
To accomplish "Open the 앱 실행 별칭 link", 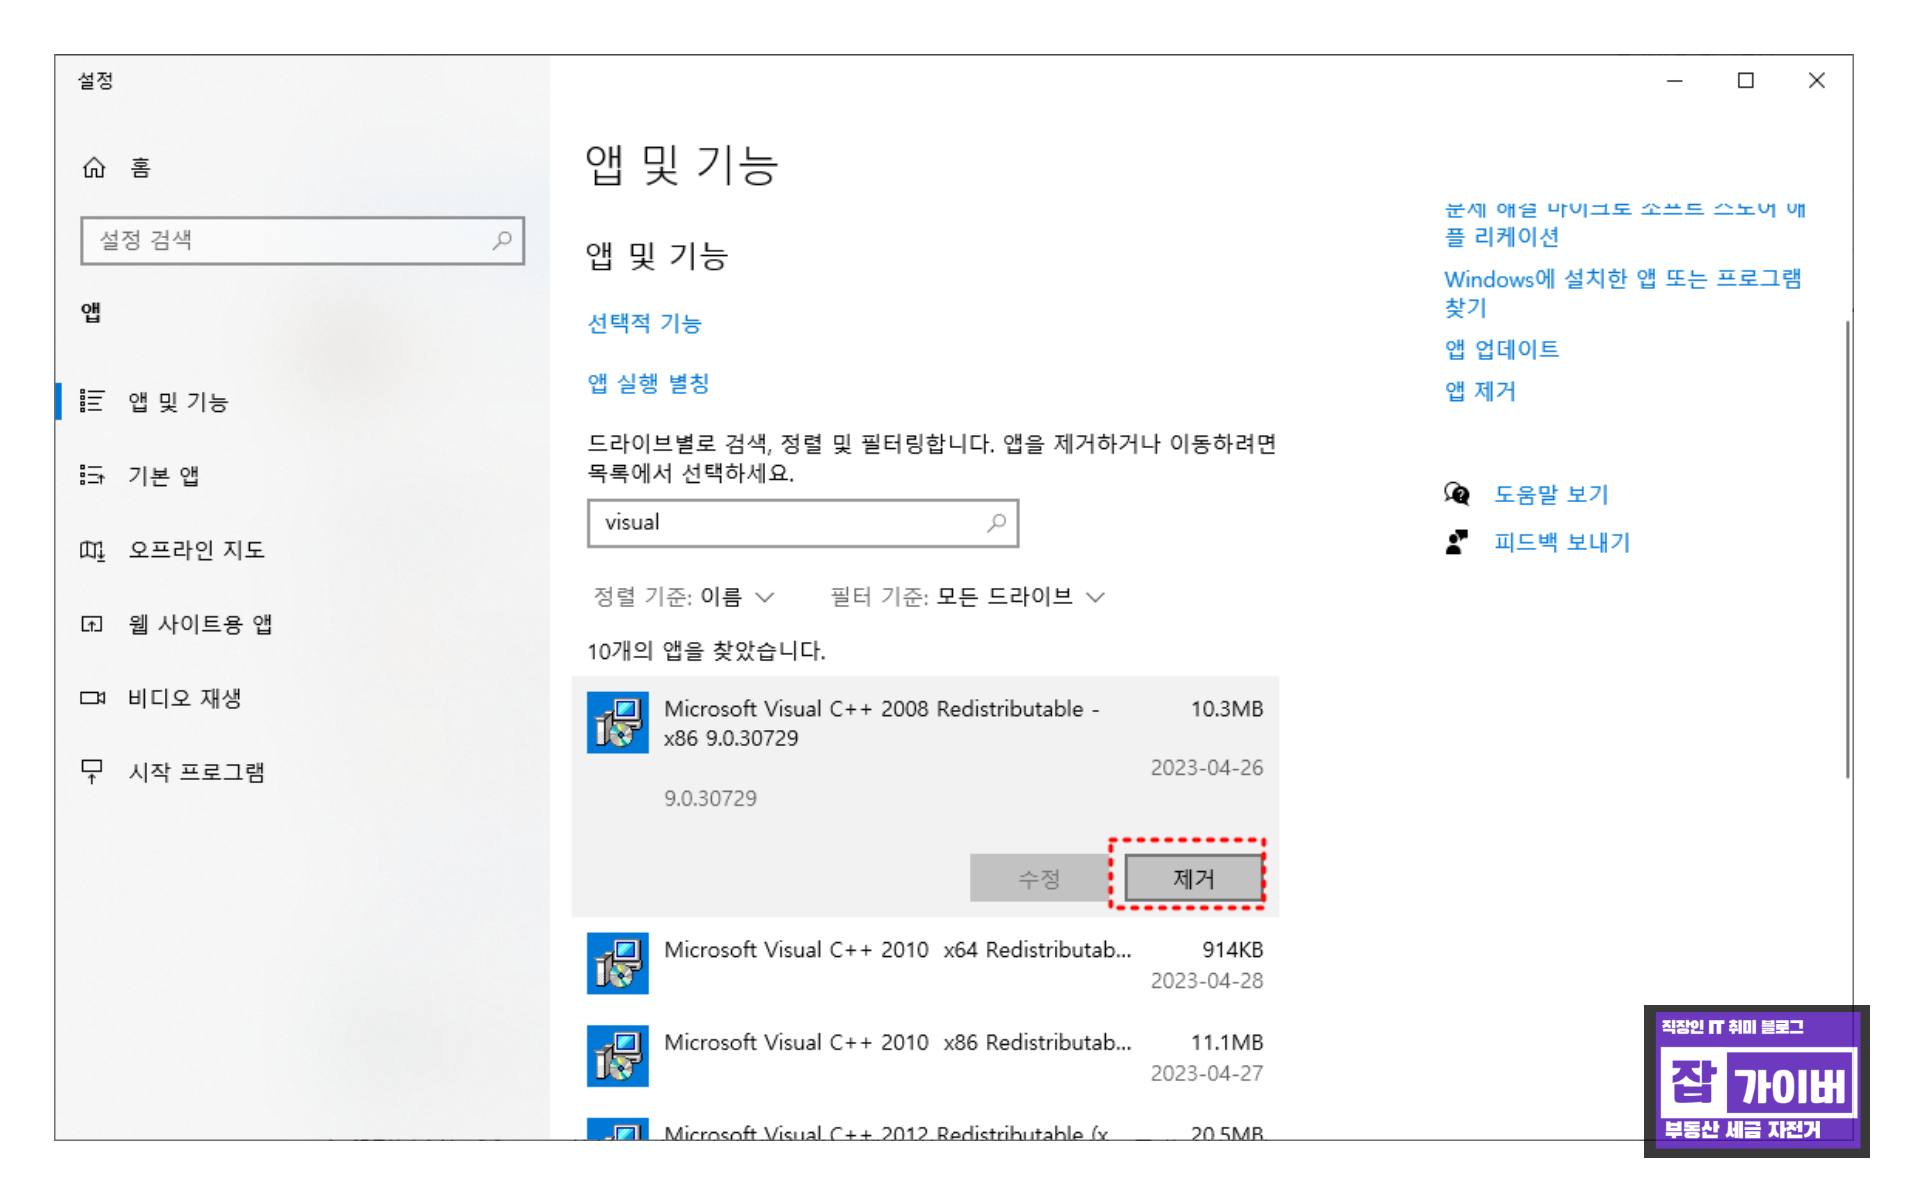I will click(648, 383).
